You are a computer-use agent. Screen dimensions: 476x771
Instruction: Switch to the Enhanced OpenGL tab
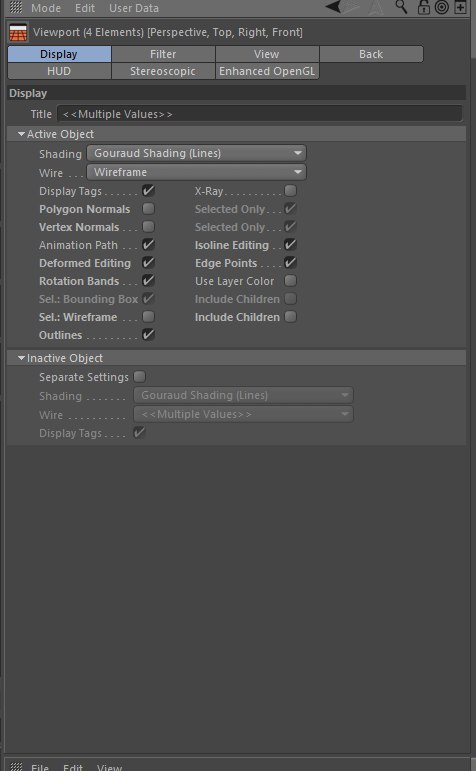(x=267, y=71)
